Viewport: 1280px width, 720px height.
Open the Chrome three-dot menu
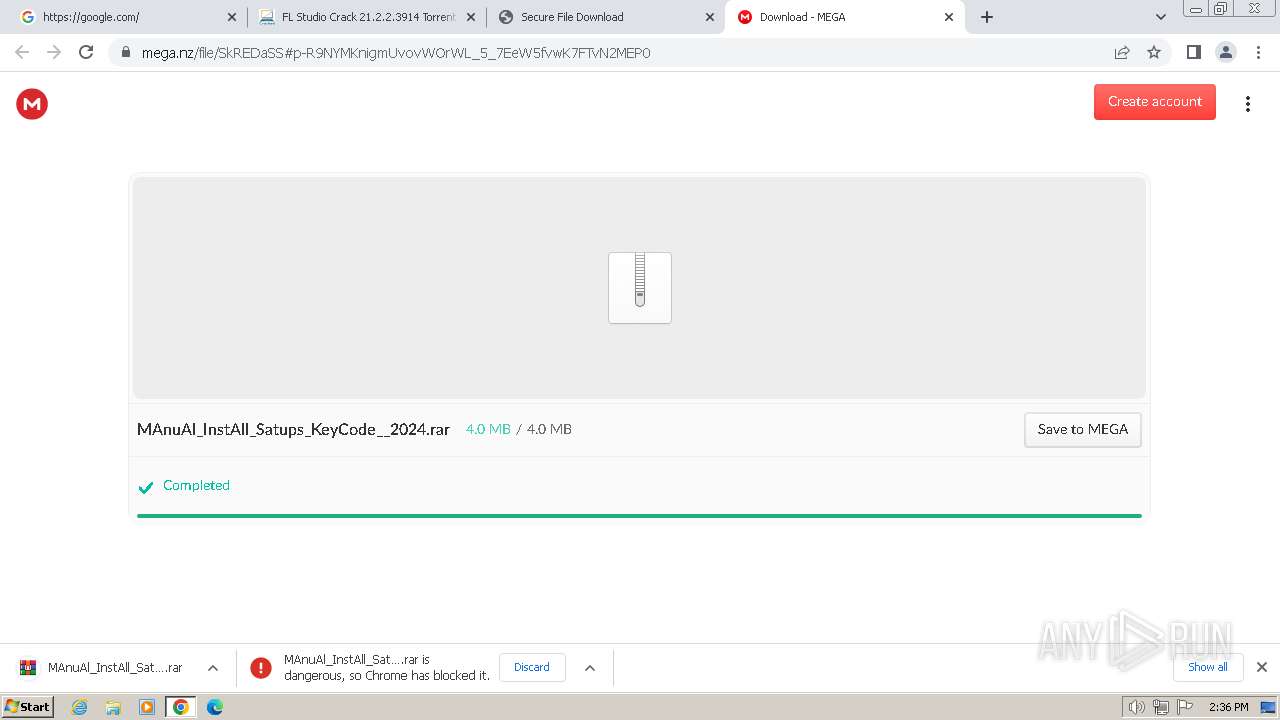(1258, 52)
